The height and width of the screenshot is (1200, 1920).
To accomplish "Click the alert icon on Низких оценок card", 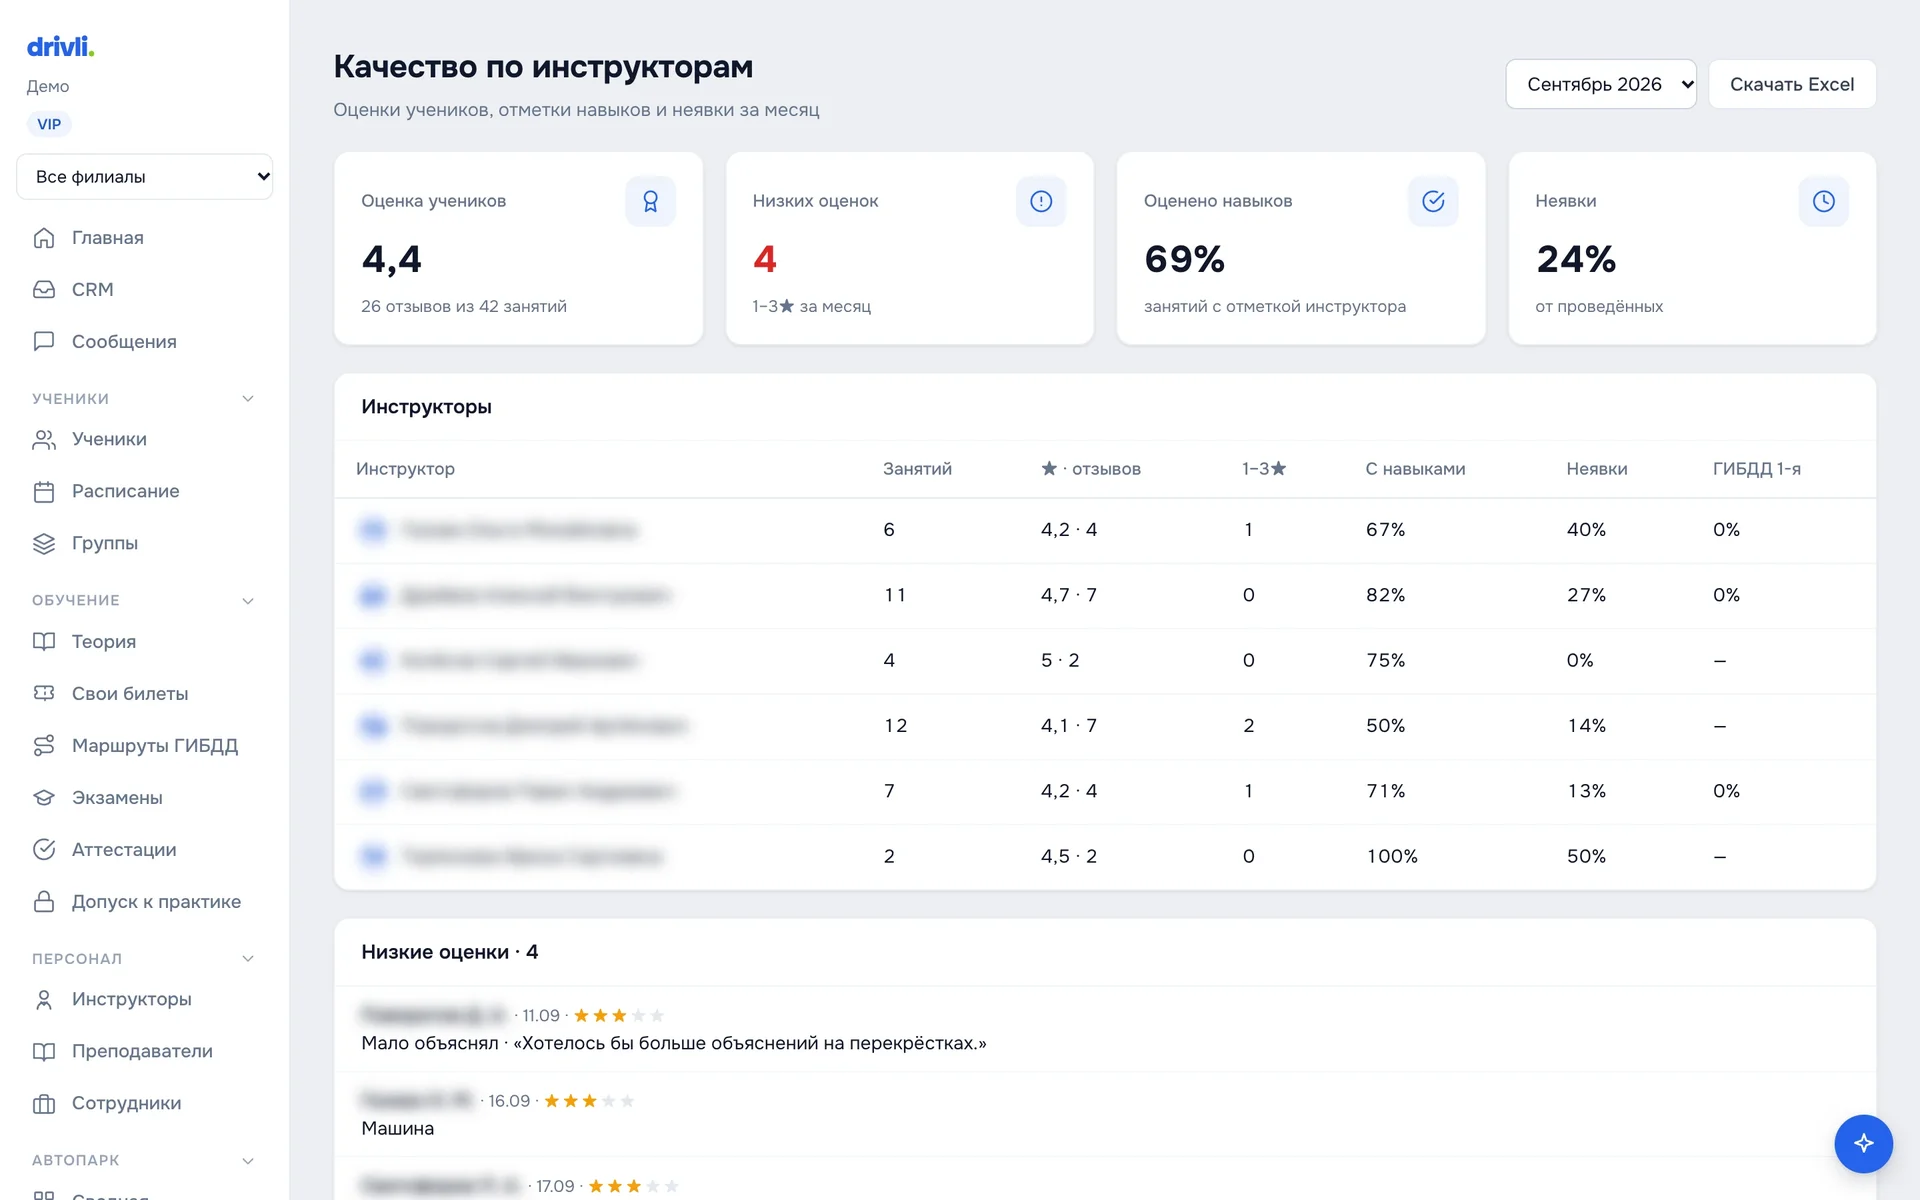I will [1041, 202].
